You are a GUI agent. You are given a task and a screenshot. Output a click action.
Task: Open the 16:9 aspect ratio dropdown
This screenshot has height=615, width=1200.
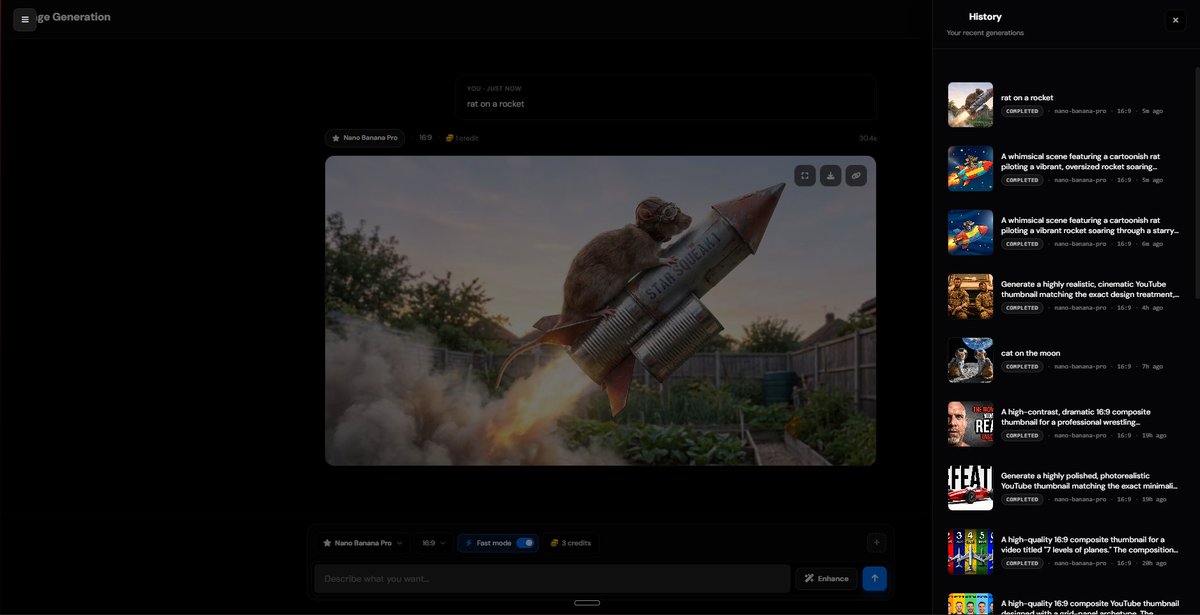coord(433,543)
